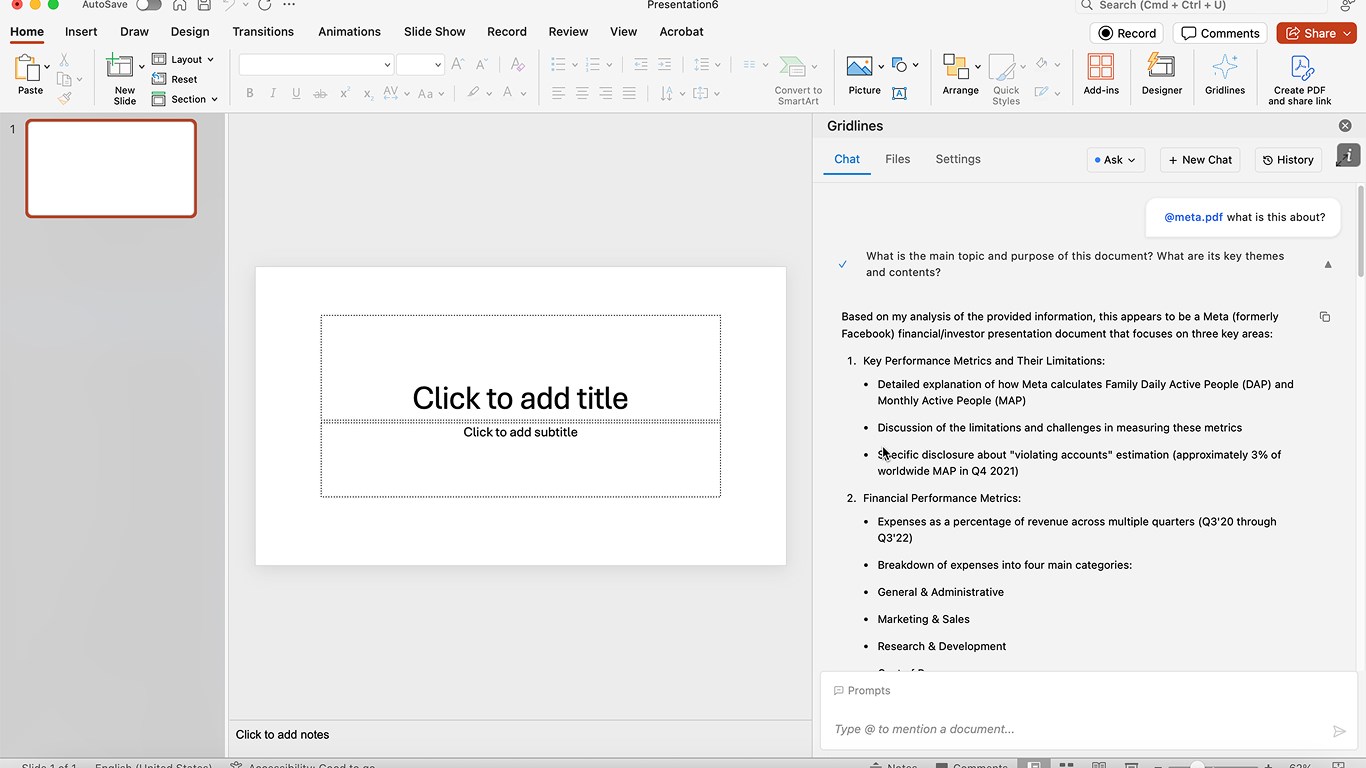
Task: Click the red Share button
Action: [x=1316, y=33]
